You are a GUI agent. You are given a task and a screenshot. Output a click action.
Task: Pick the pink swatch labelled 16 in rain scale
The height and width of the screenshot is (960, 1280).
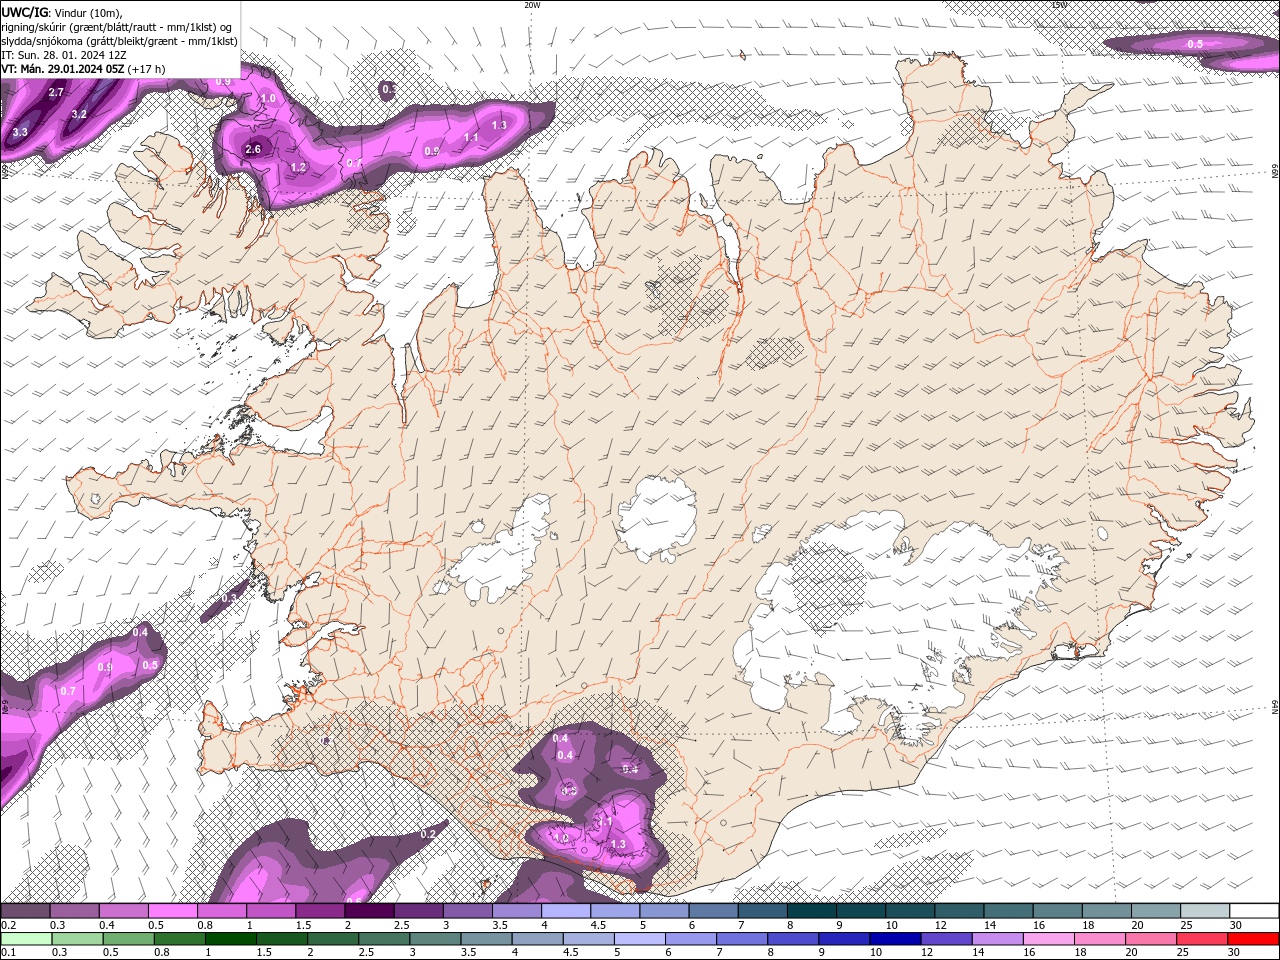tap(1048, 939)
